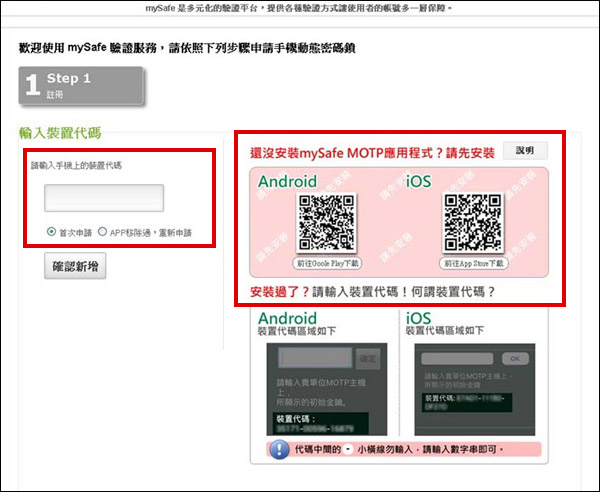600x492 pixels.
Task: Click the device code input field
Action: coord(104,198)
